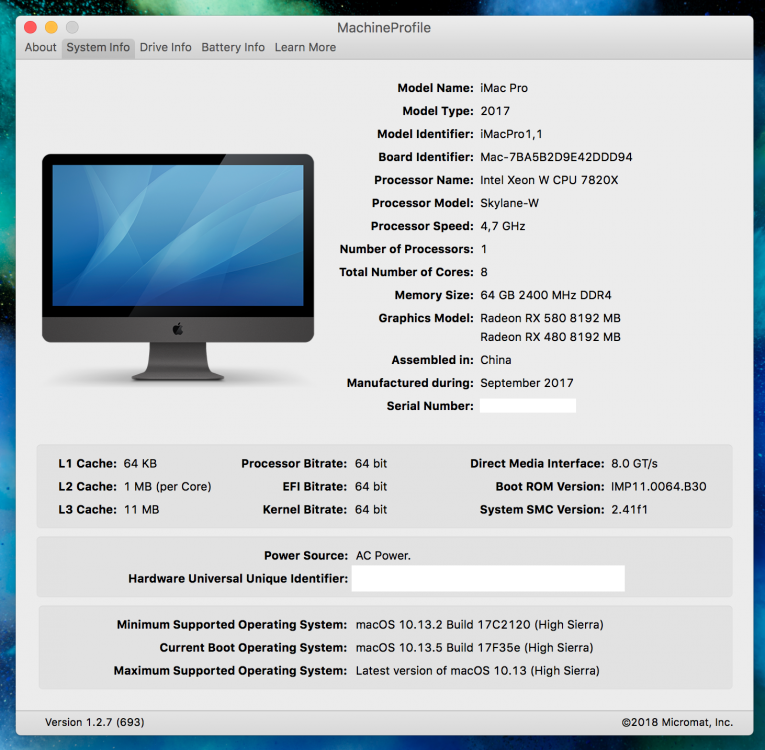Open the Learn More tab

coord(305,47)
